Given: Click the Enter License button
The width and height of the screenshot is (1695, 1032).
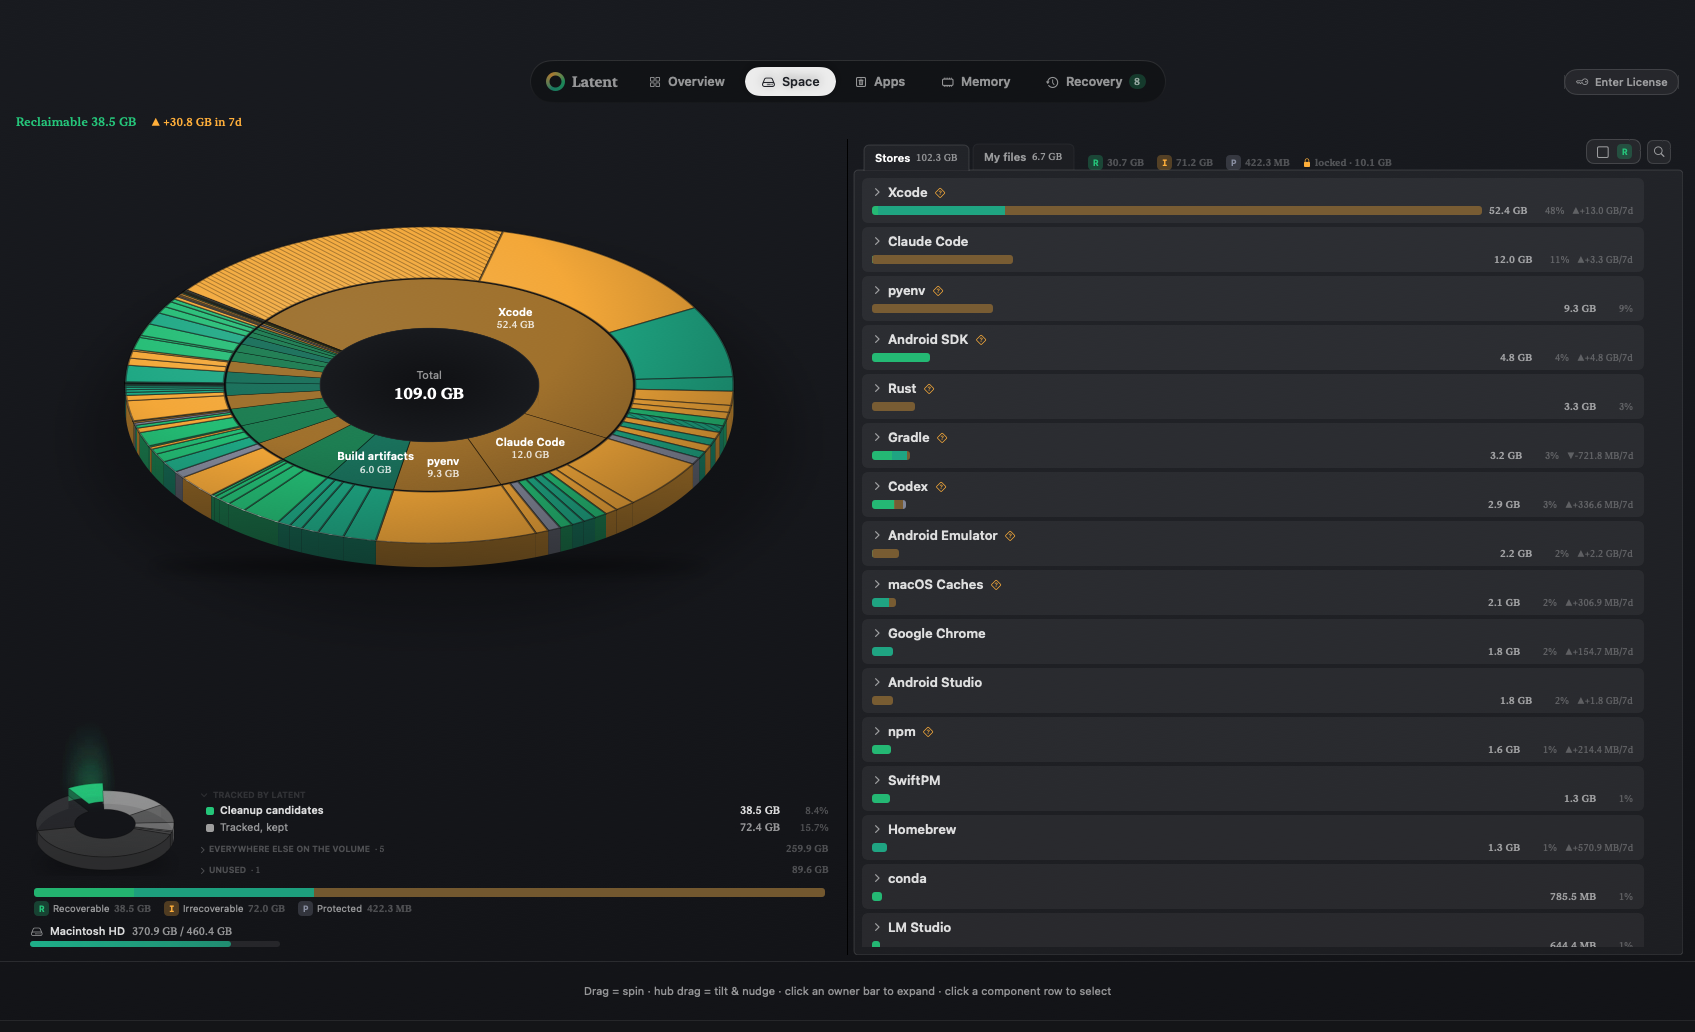Looking at the screenshot, I should (x=1621, y=82).
